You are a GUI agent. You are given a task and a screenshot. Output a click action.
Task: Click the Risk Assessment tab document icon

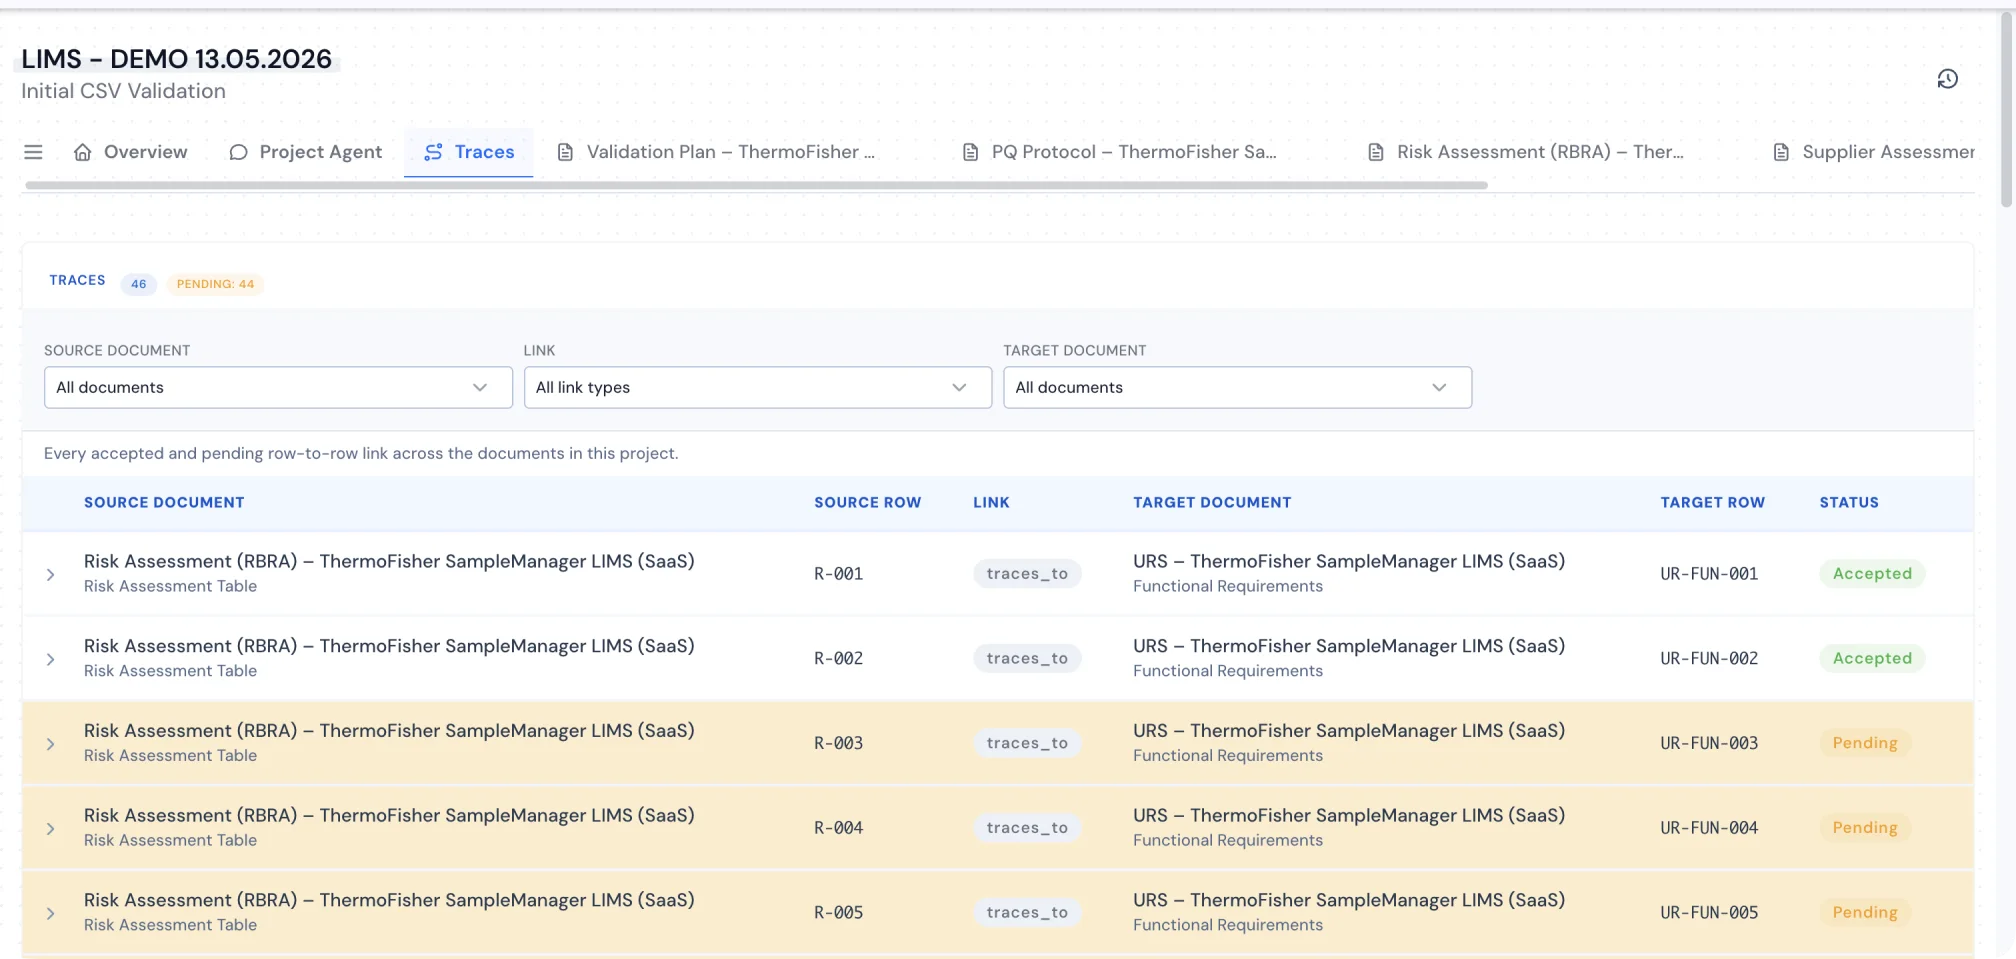(x=1376, y=152)
